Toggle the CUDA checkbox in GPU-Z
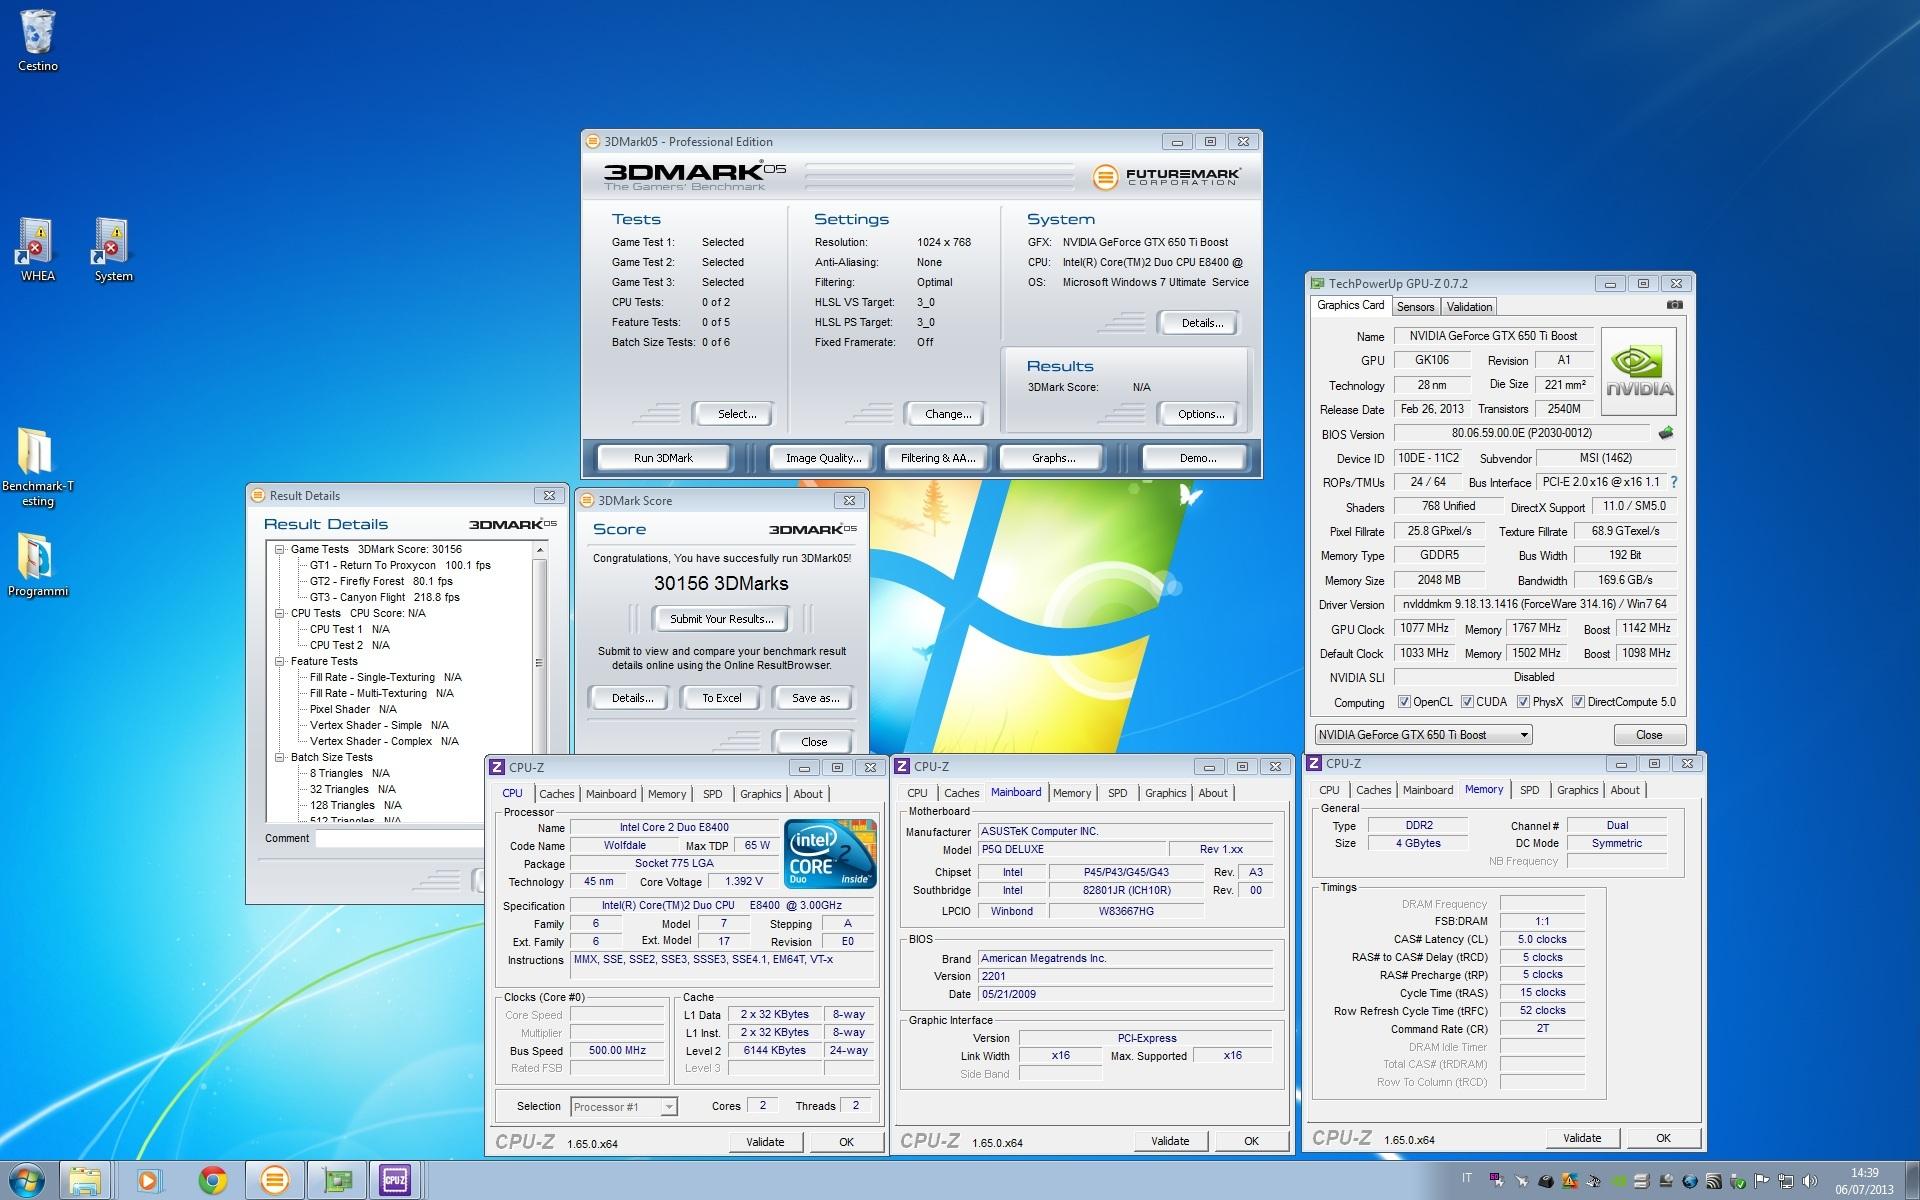 (x=1467, y=702)
